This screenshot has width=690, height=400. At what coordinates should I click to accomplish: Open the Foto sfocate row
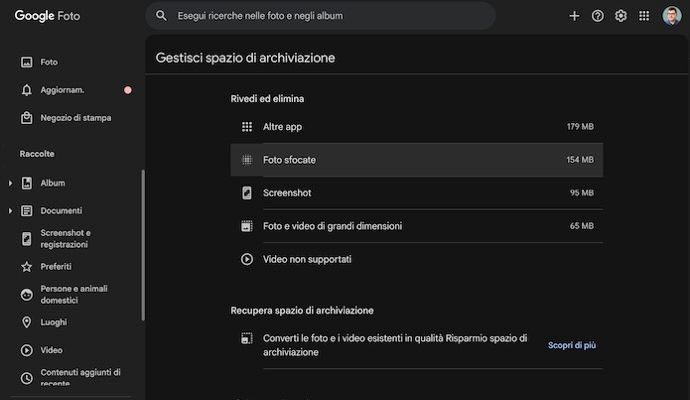417,160
